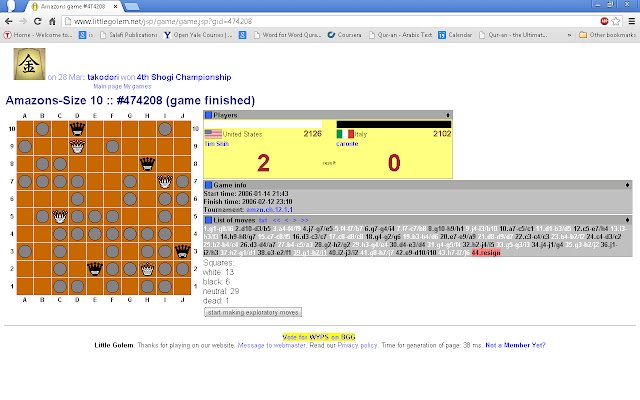Click the page title Amazons-Size 10 heading

[x=130, y=100]
